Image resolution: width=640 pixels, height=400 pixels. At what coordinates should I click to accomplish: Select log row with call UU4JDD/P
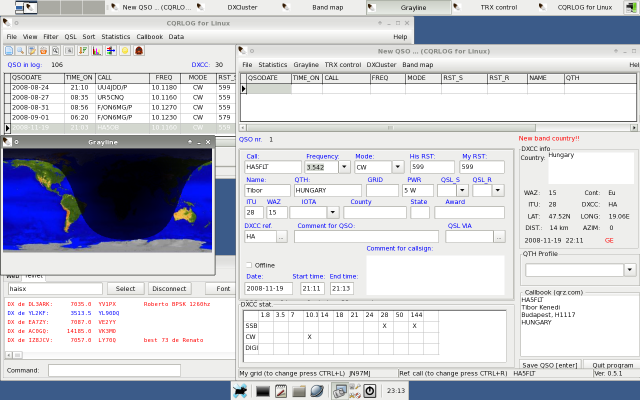click(x=121, y=88)
